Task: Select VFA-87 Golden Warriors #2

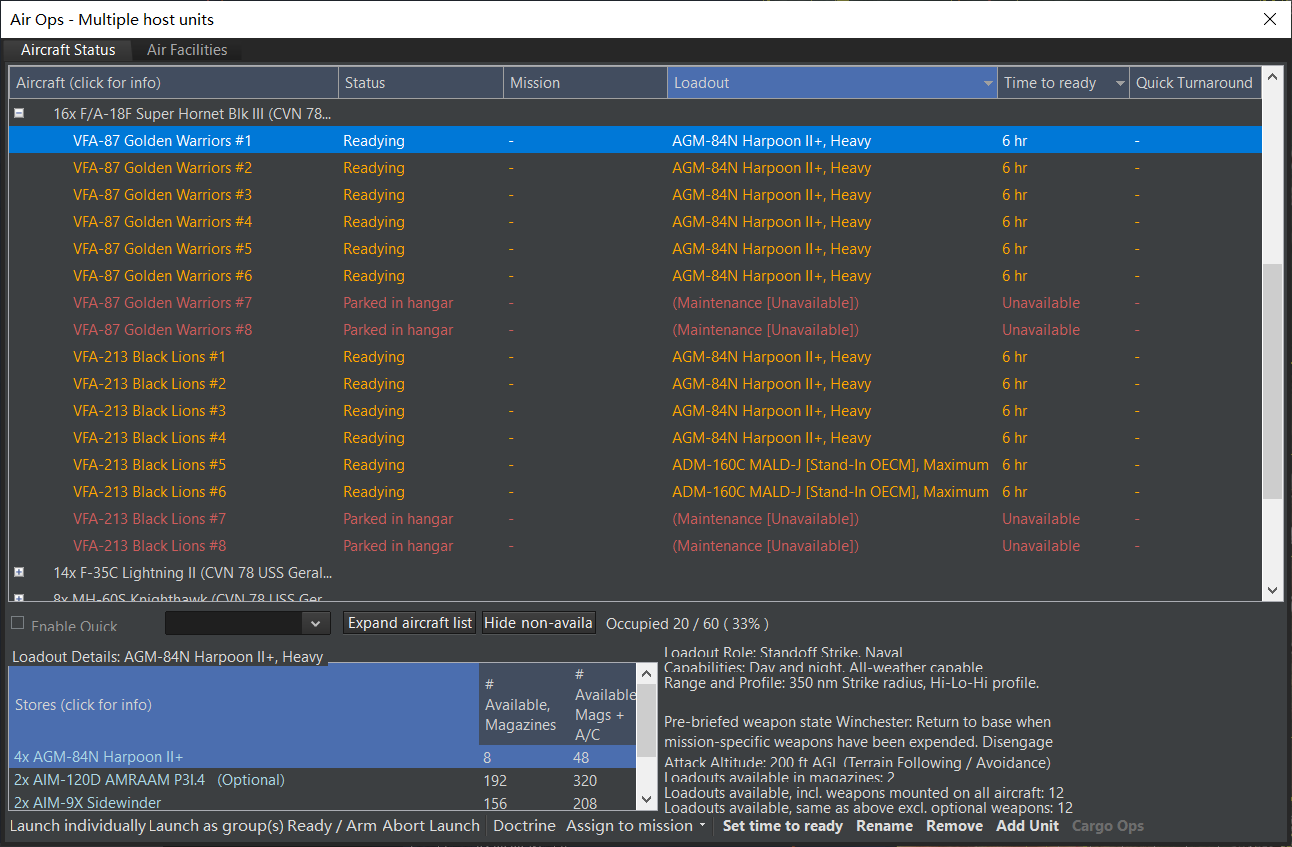Action: (635, 168)
